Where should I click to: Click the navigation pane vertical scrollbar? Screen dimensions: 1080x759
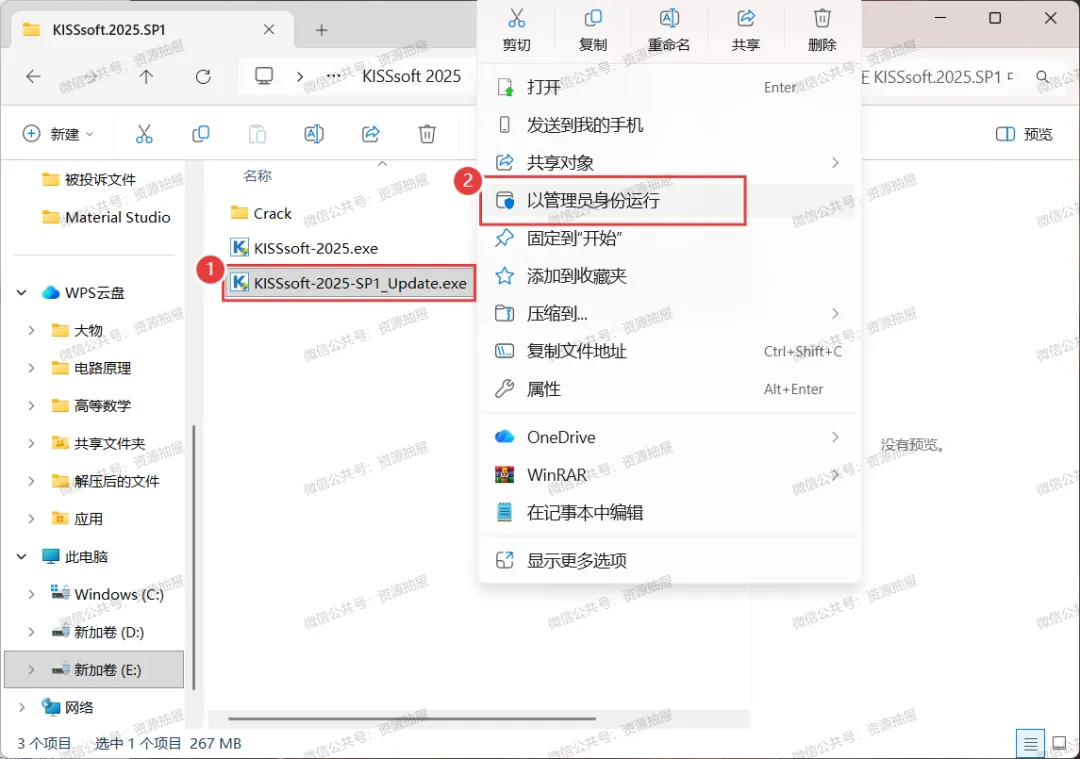coord(194,557)
